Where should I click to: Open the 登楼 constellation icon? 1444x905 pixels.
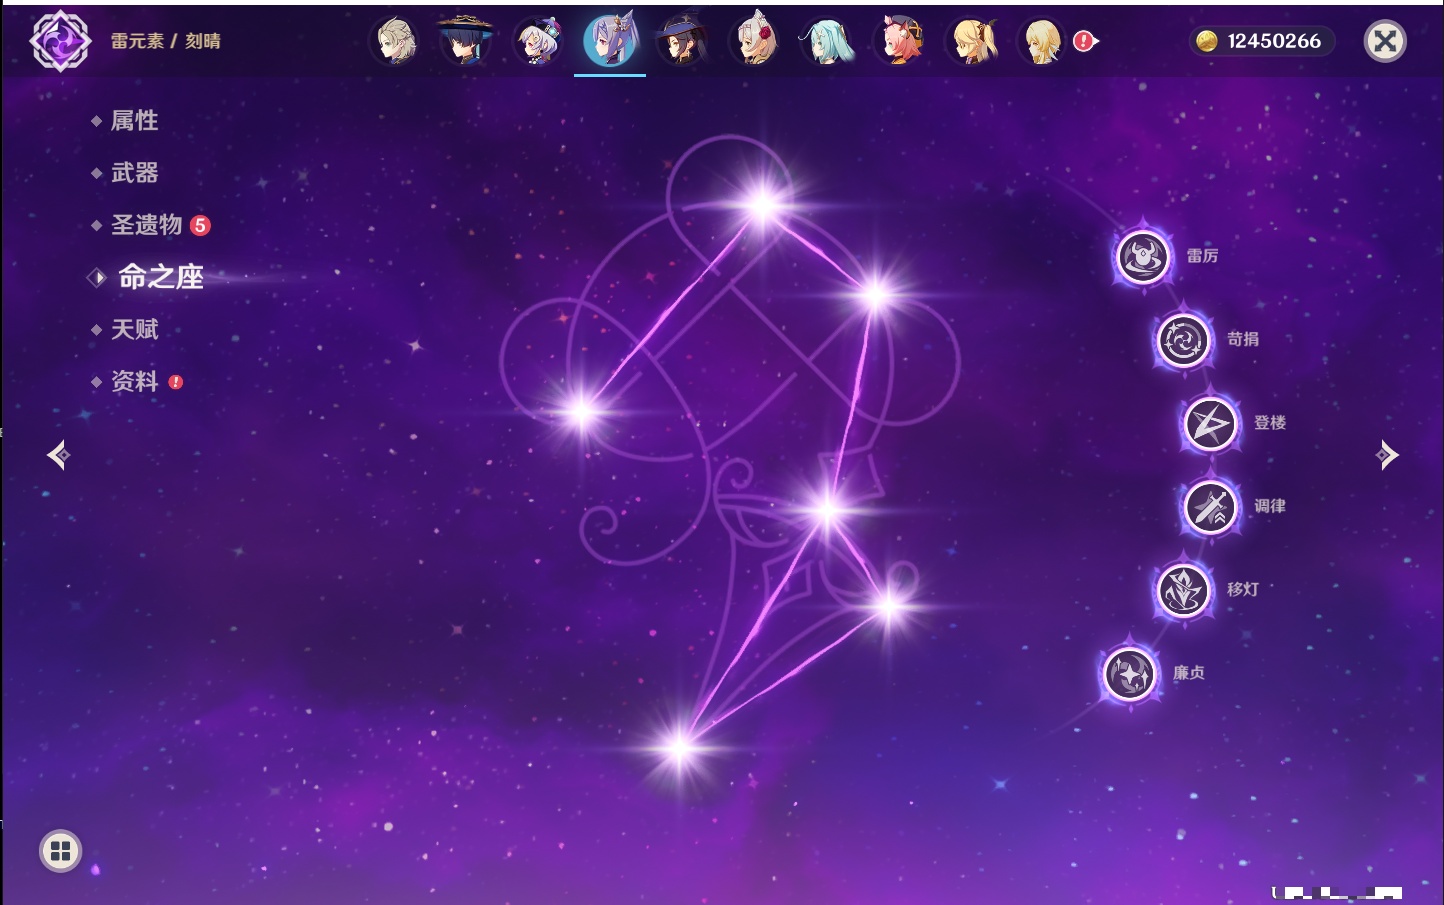coord(1211,424)
